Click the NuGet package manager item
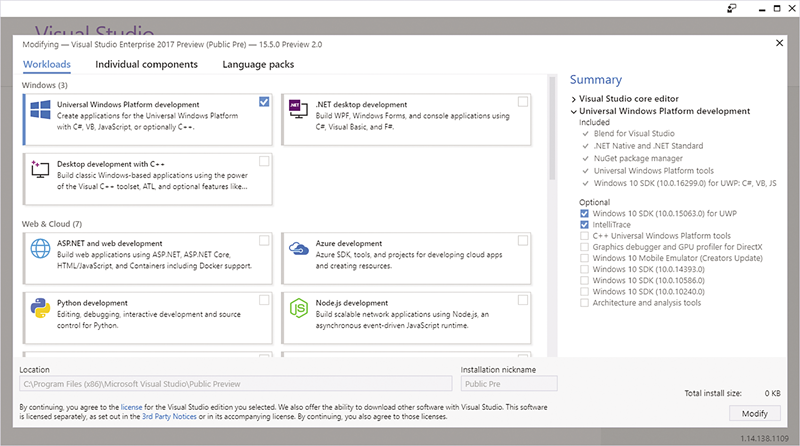The width and height of the screenshot is (800, 446). point(638,158)
